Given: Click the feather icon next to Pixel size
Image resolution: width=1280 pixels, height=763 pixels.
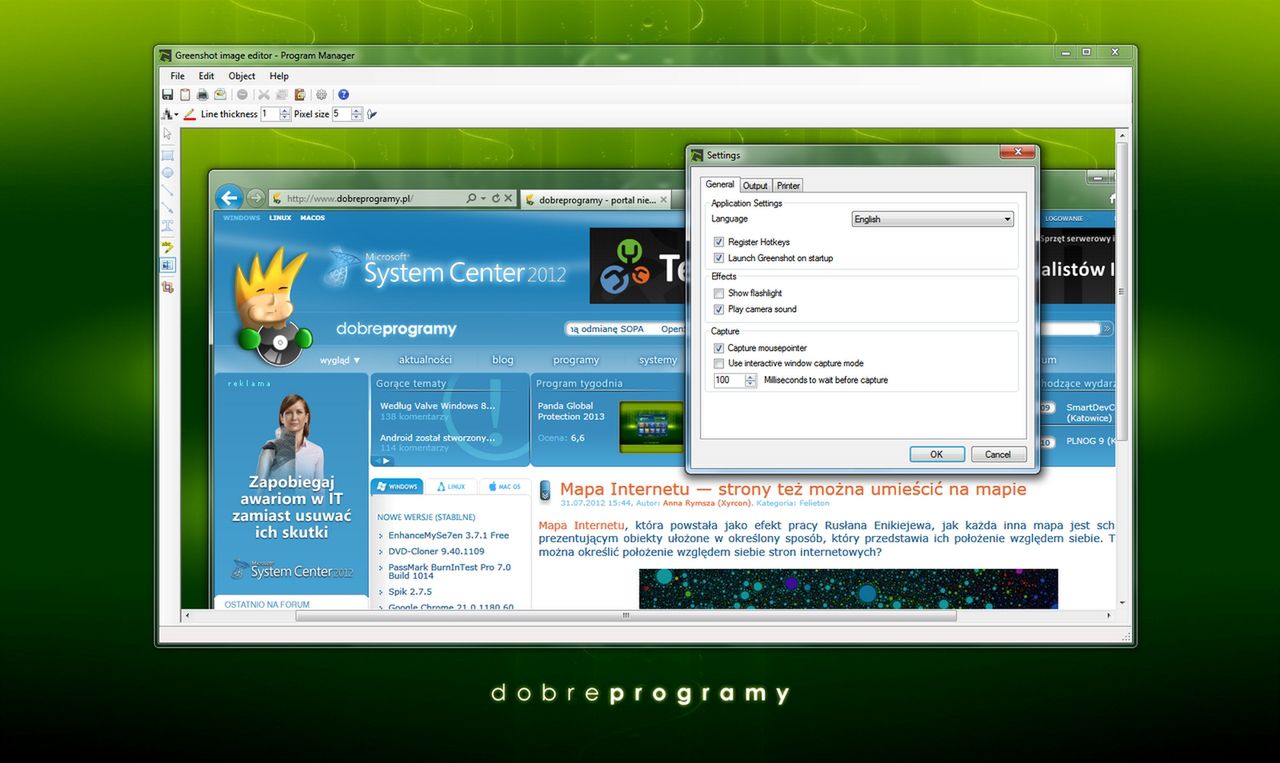Looking at the screenshot, I should tap(372, 114).
